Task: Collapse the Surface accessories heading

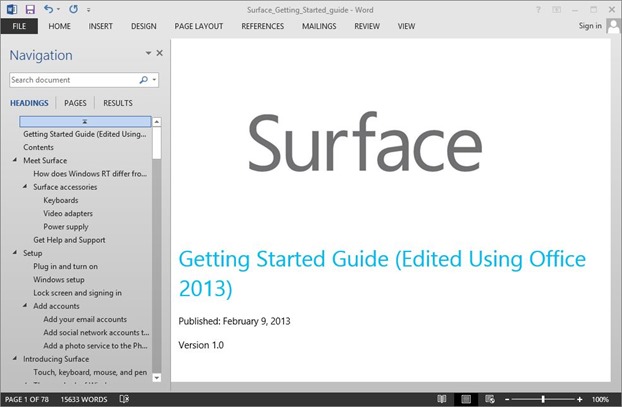Action: point(25,187)
